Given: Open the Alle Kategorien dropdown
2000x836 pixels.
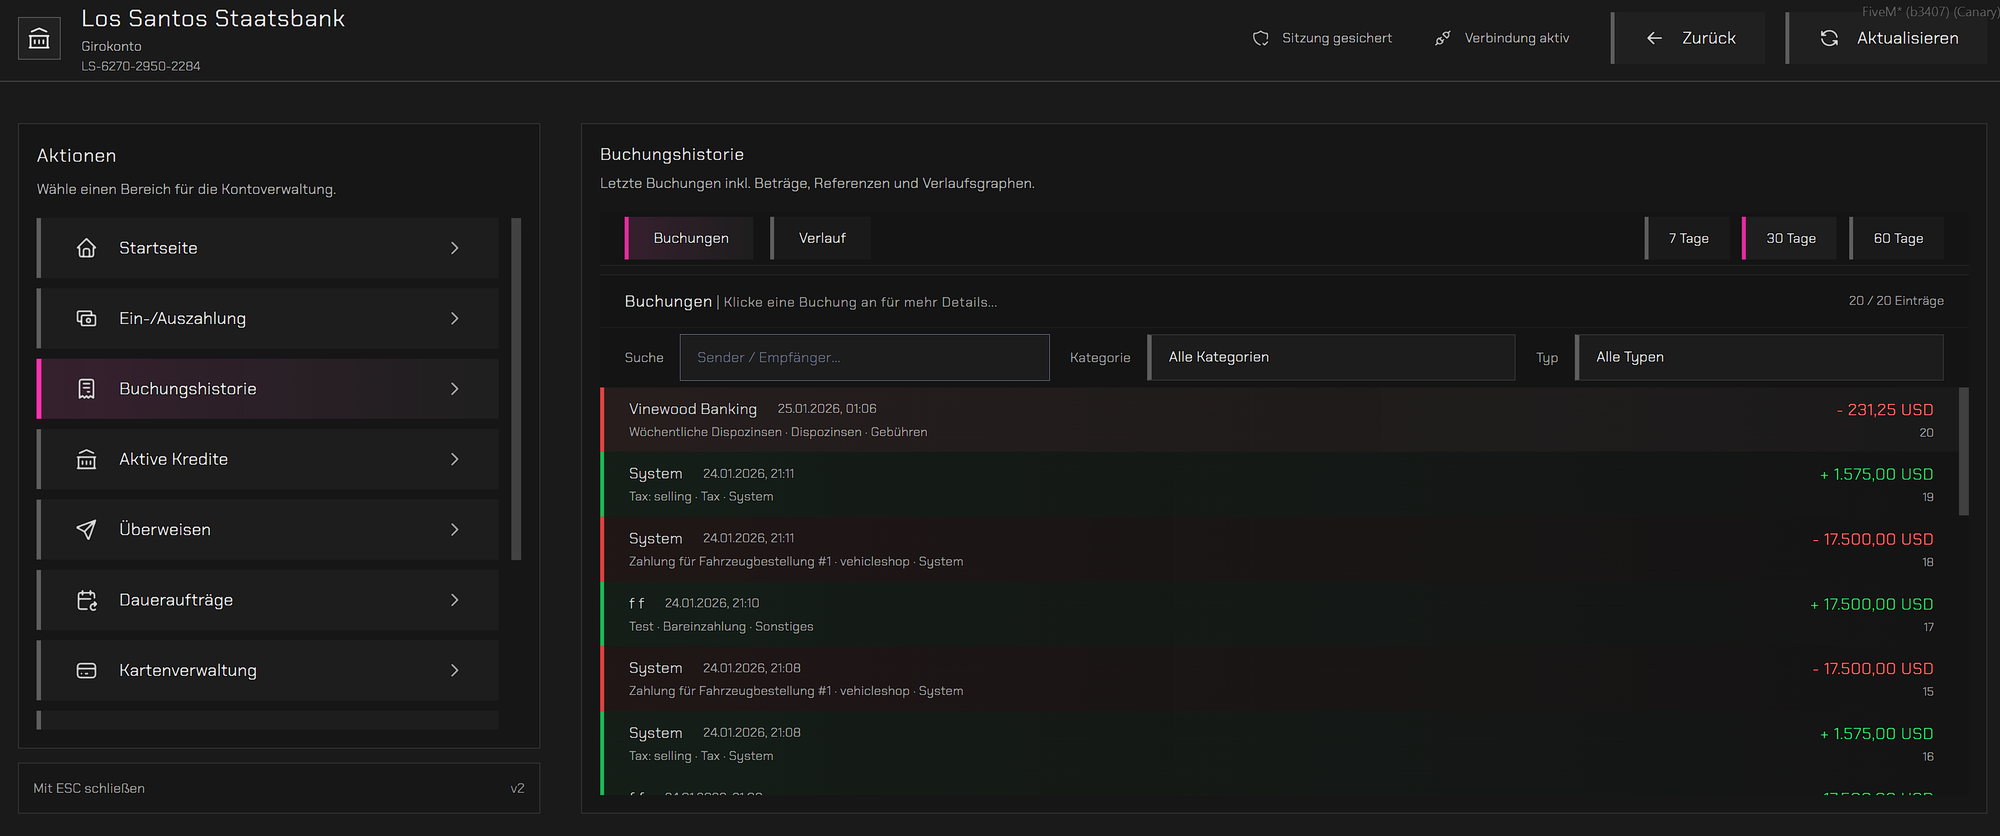Looking at the screenshot, I should click(x=1331, y=357).
